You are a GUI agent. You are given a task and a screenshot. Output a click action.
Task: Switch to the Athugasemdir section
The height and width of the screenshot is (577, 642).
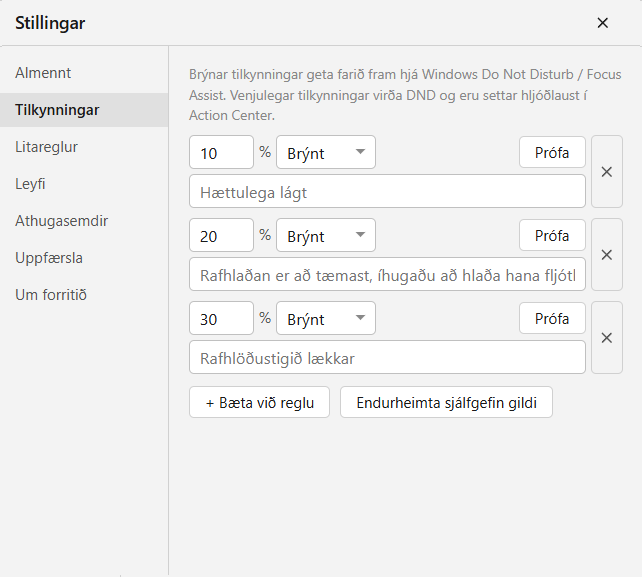tap(84, 221)
